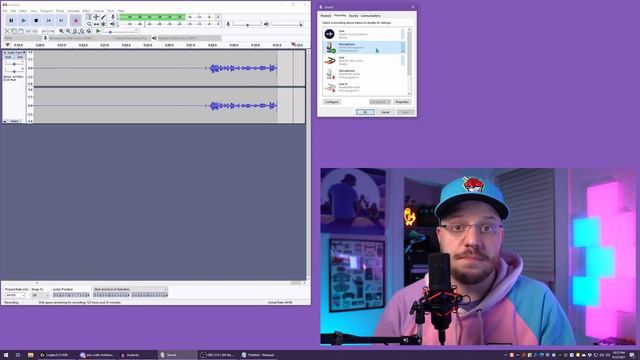Select the Zoom magnifier tool
The image size is (640, 360).
(x=89, y=24)
